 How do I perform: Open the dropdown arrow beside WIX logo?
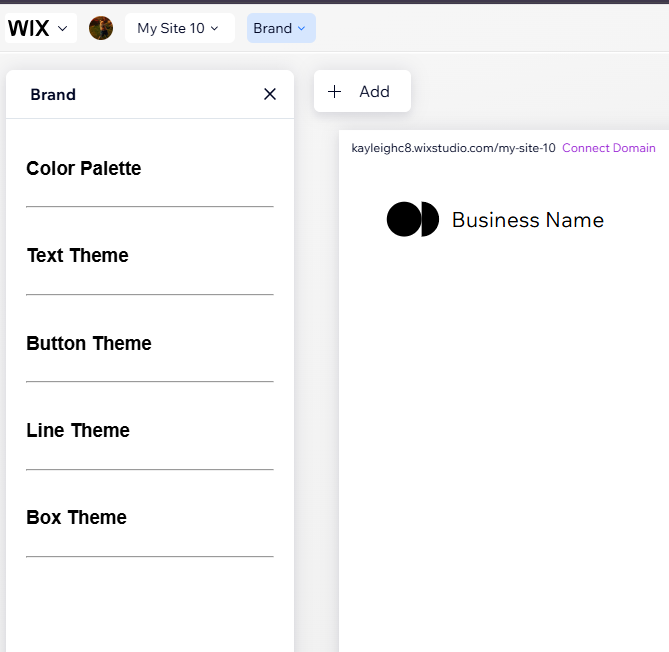point(63,29)
